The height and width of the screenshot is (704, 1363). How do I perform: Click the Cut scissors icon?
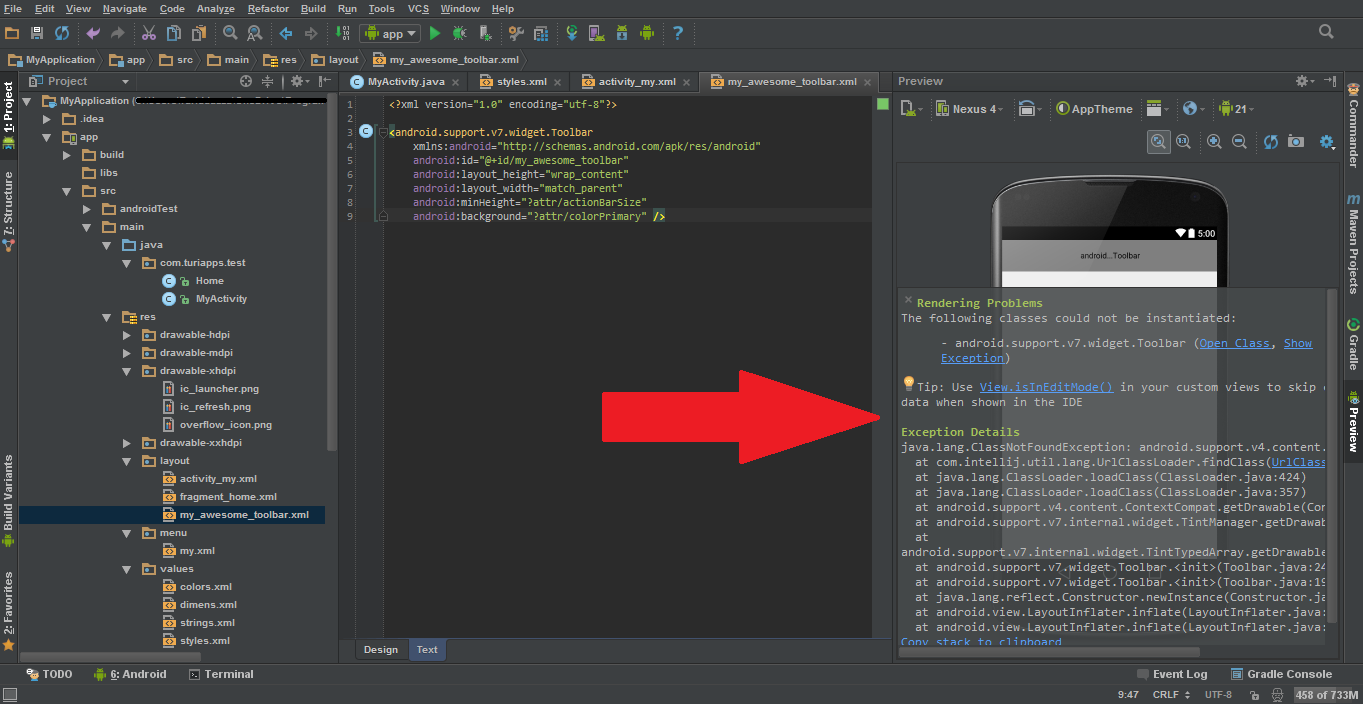148,33
